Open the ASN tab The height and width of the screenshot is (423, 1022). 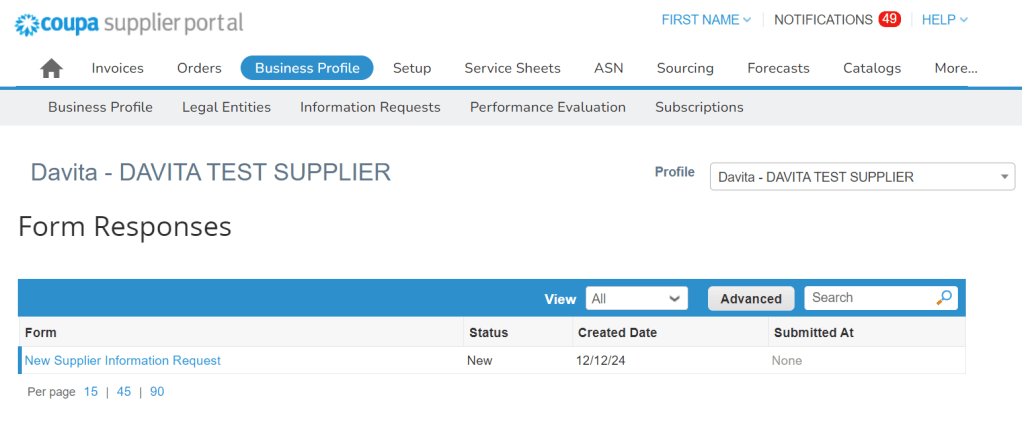[x=609, y=68]
